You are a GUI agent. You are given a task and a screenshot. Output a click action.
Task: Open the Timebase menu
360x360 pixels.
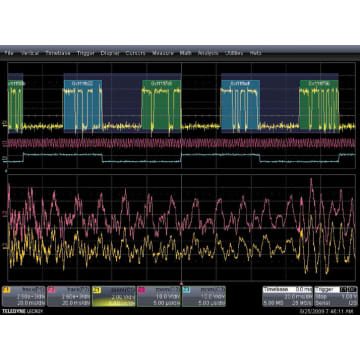pos(58,53)
